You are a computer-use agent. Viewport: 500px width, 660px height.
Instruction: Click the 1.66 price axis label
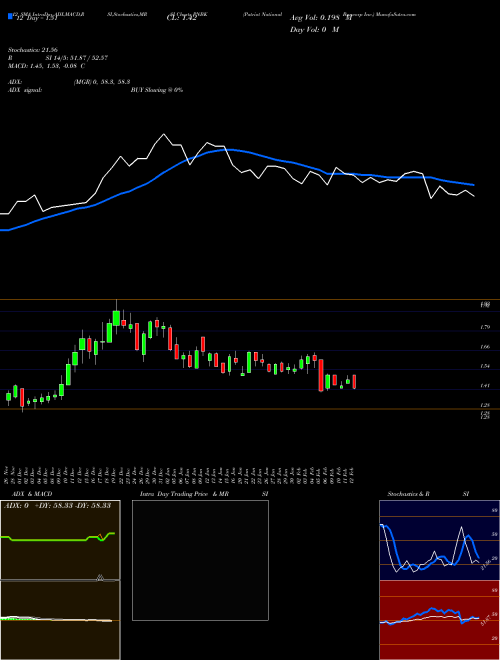pos(484,347)
